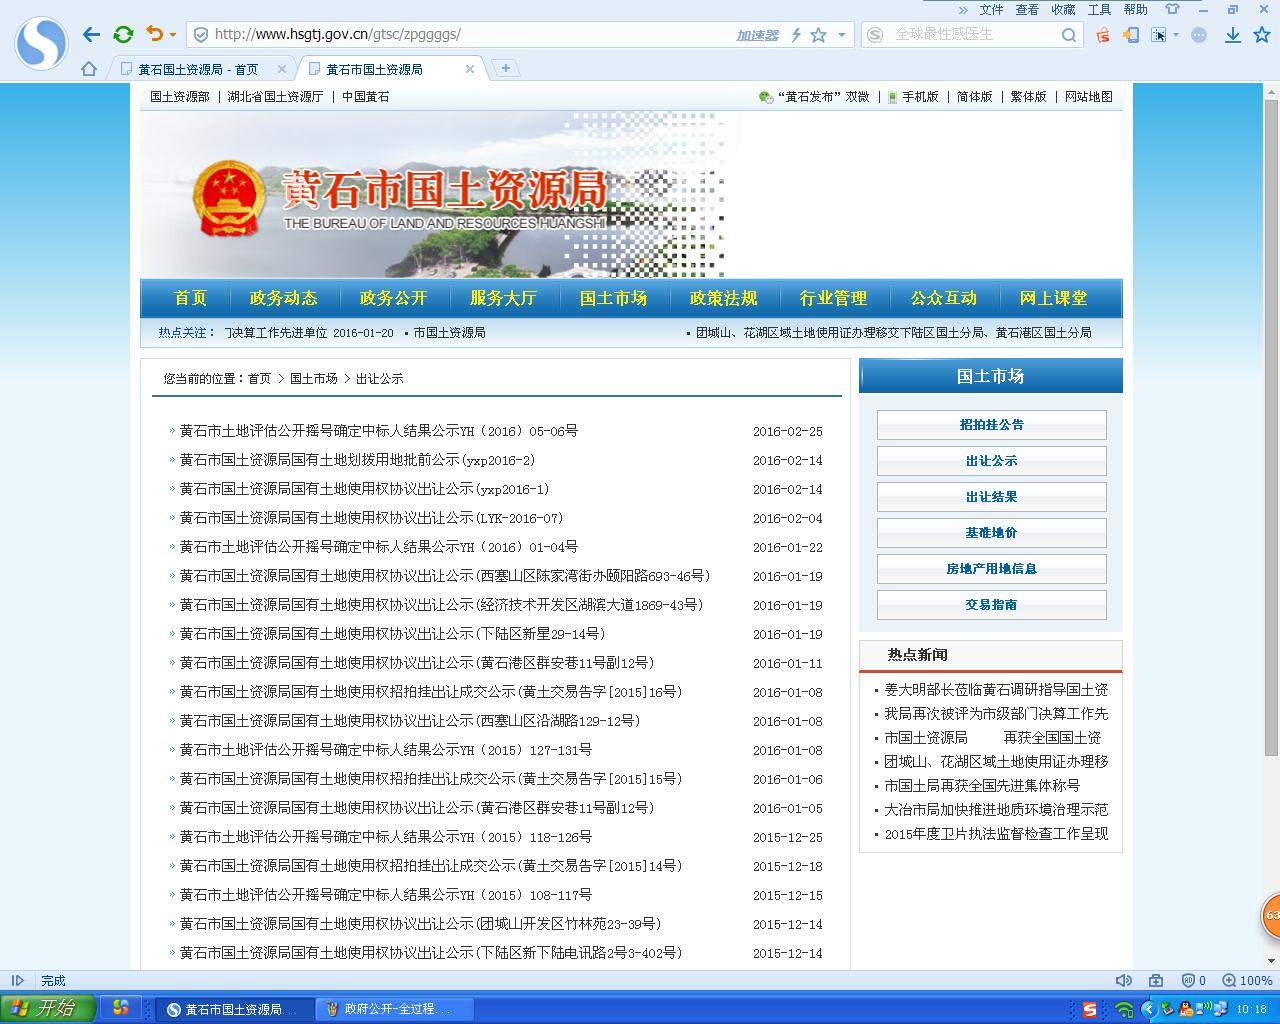Click the browser back arrow
The image size is (1280, 1024).
pyautogui.click(x=92, y=35)
